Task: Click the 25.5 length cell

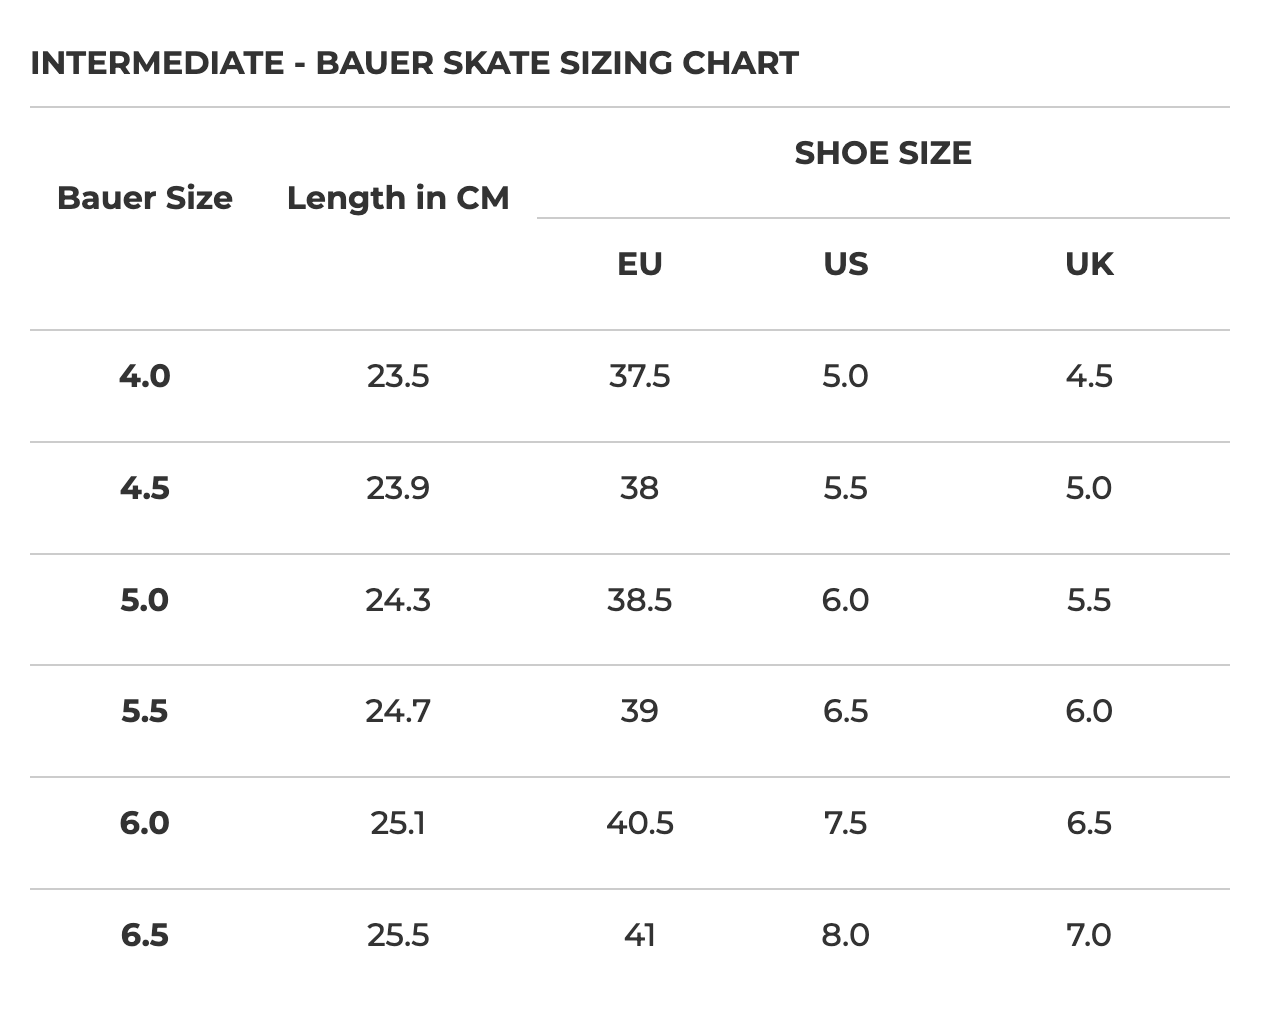Action: (x=398, y=935)
